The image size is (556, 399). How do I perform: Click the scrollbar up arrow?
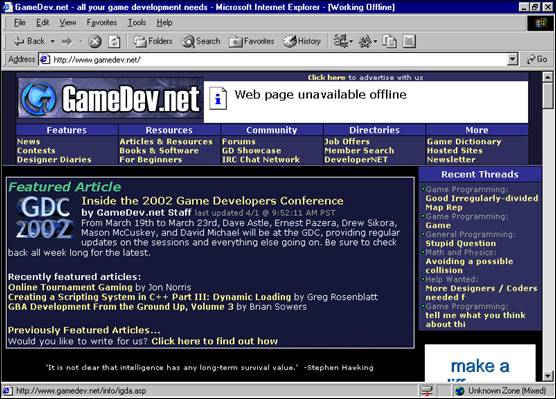pos(547,77)
